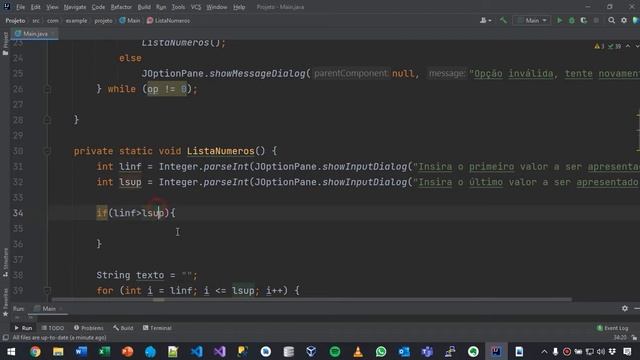Image resolution: width=640 pixels, height=360 pixels.
Task: Open the Help menu
Action: 239,7
